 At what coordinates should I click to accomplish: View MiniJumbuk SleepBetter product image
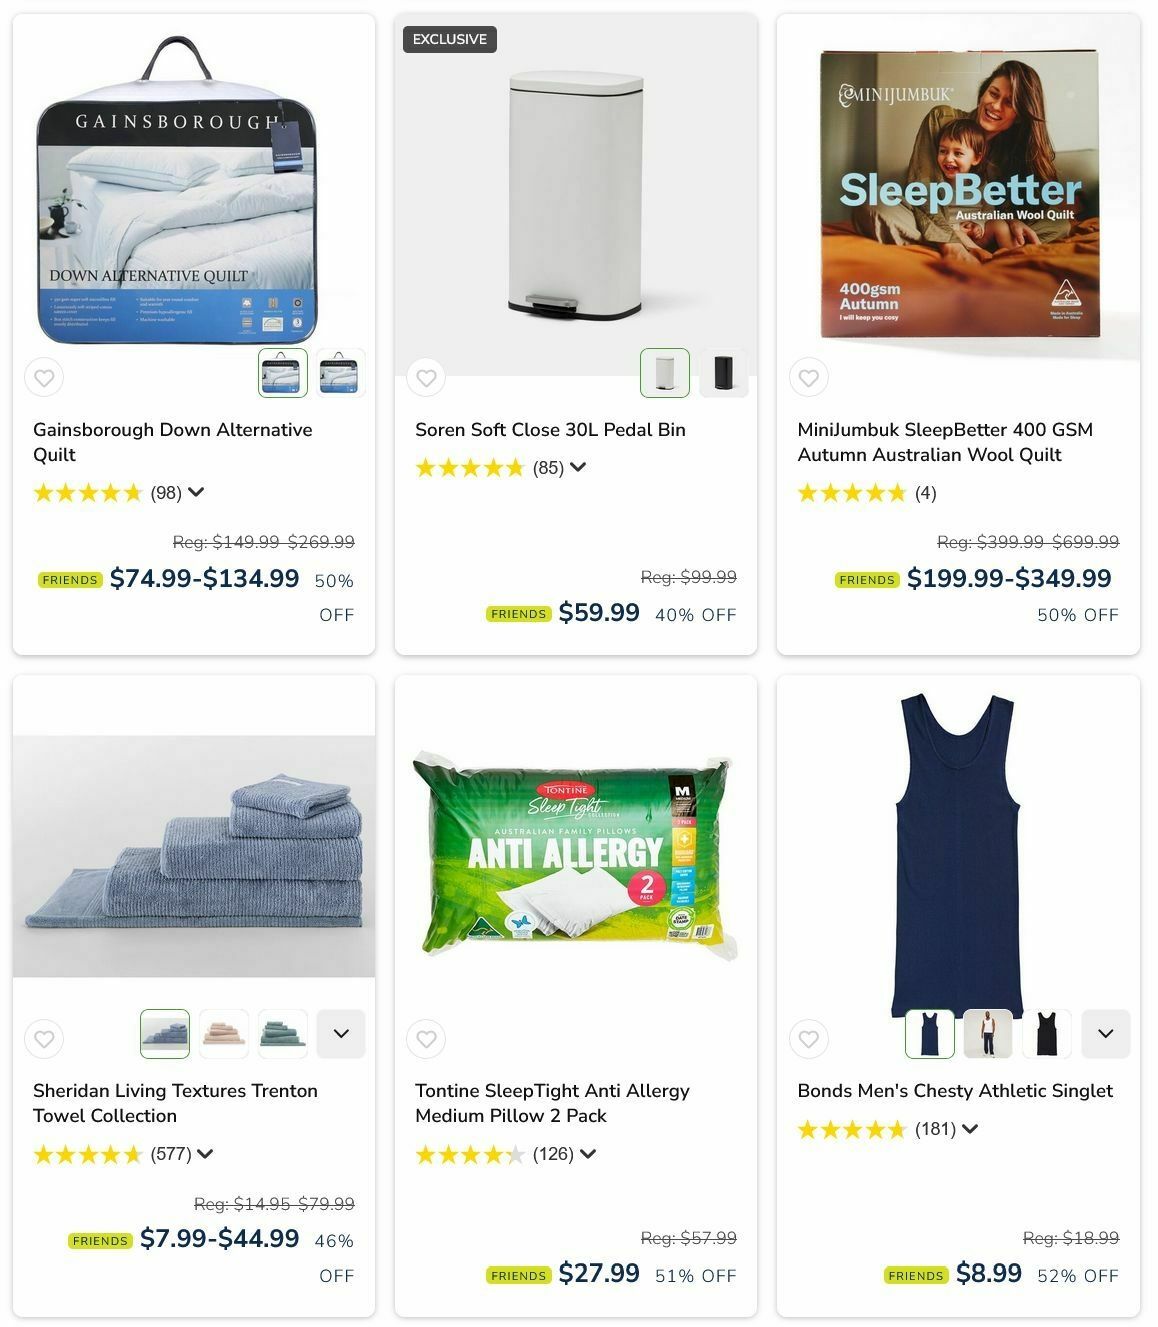tap(958, 193)
